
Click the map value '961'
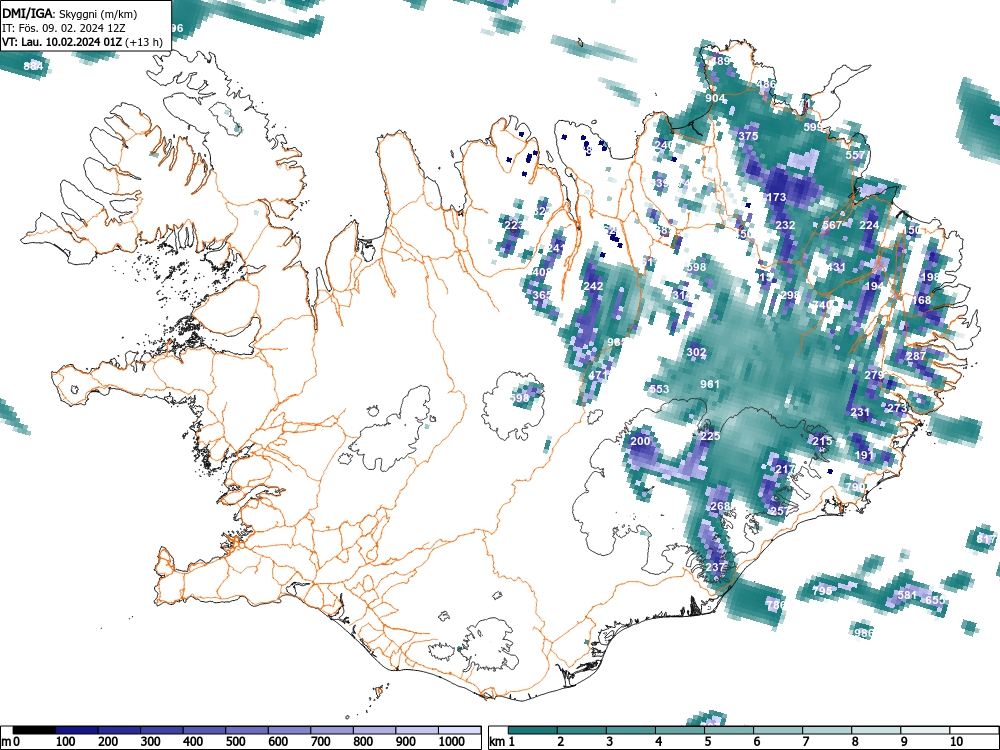pos(710,384)
